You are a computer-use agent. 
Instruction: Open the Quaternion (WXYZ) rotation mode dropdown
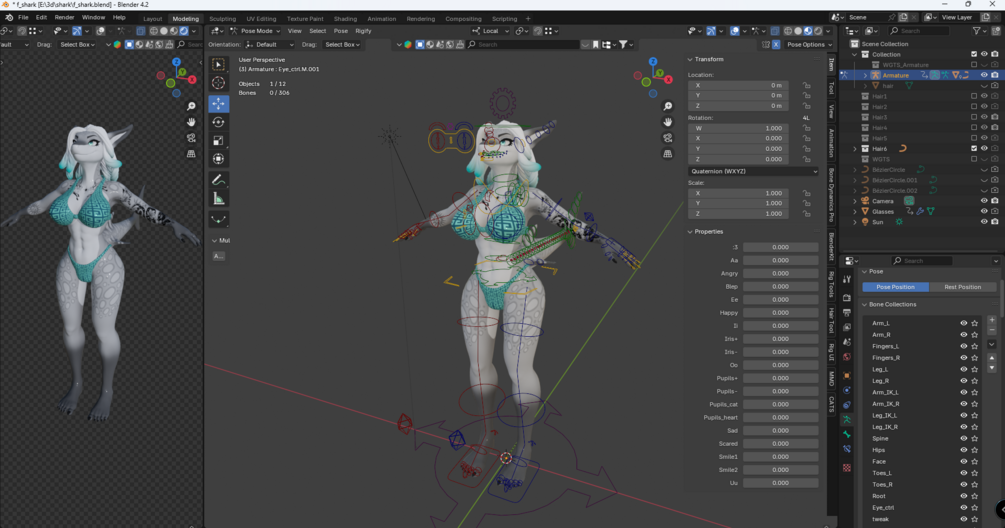(754, 171)
